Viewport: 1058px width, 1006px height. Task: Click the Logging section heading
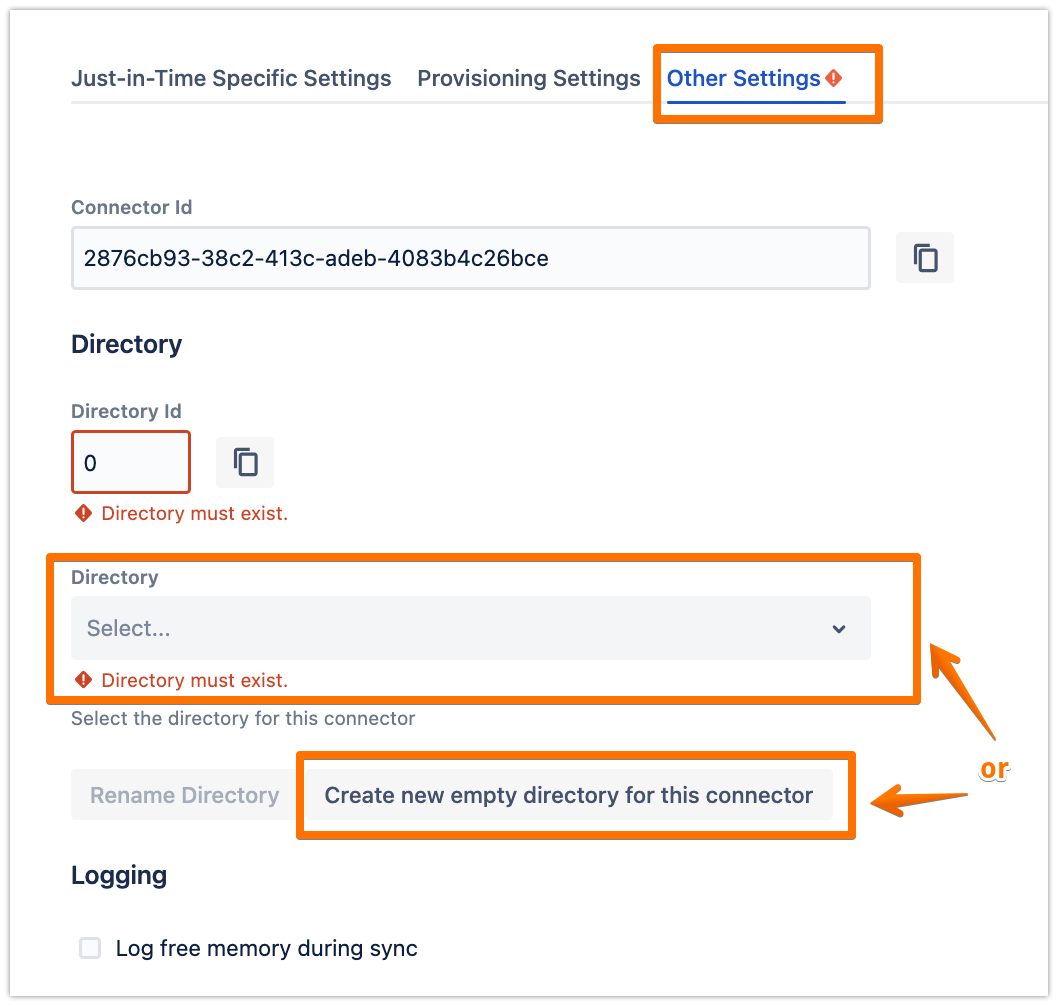(x=119, y=876)
